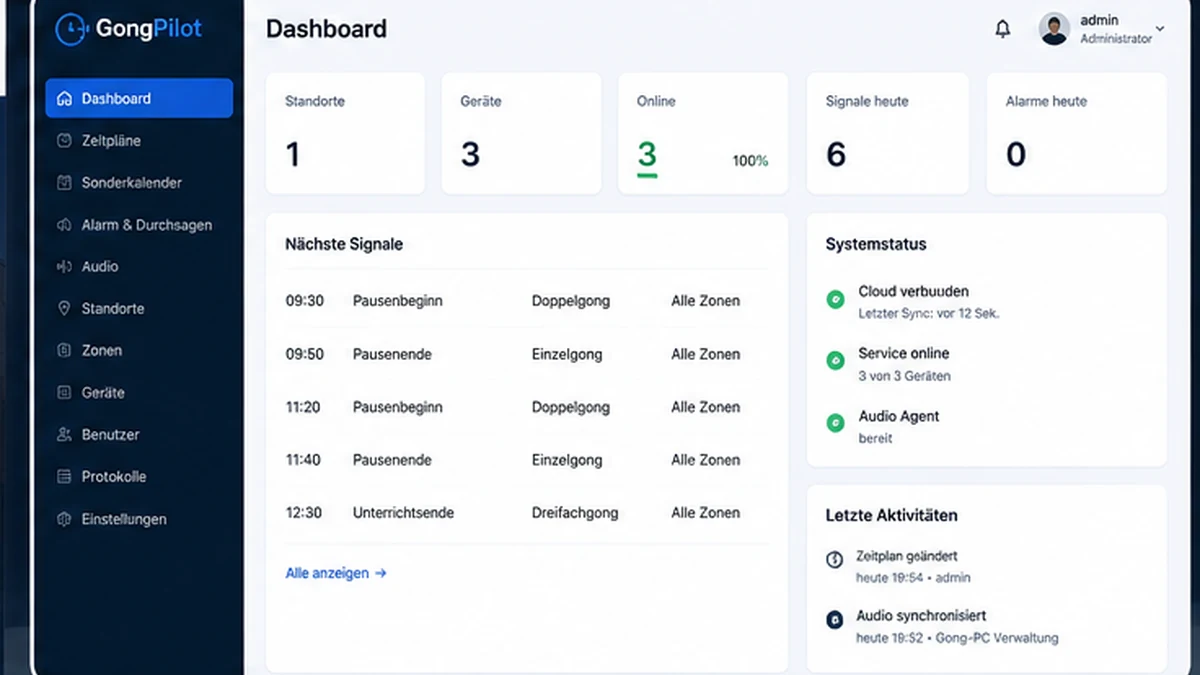This screenshot has width=1200, height=675.
Task: Select the 11:40 Pausenende signal row
Action: tap(526, 460)
